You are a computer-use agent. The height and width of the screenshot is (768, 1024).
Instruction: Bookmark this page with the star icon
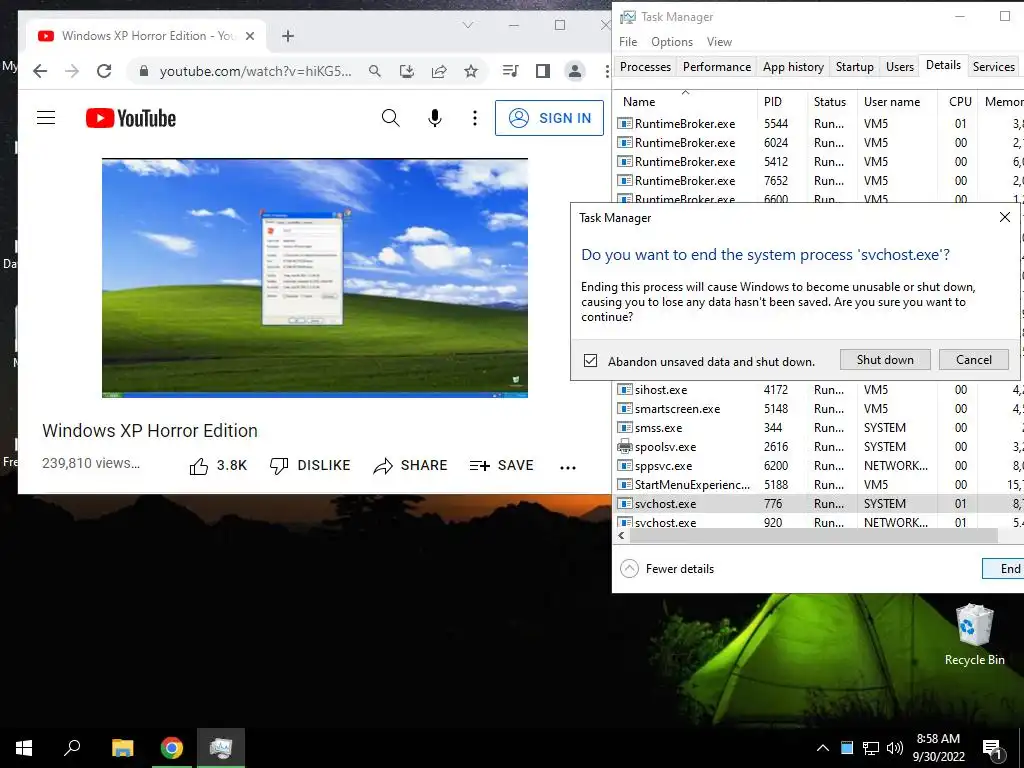[471, 71]
